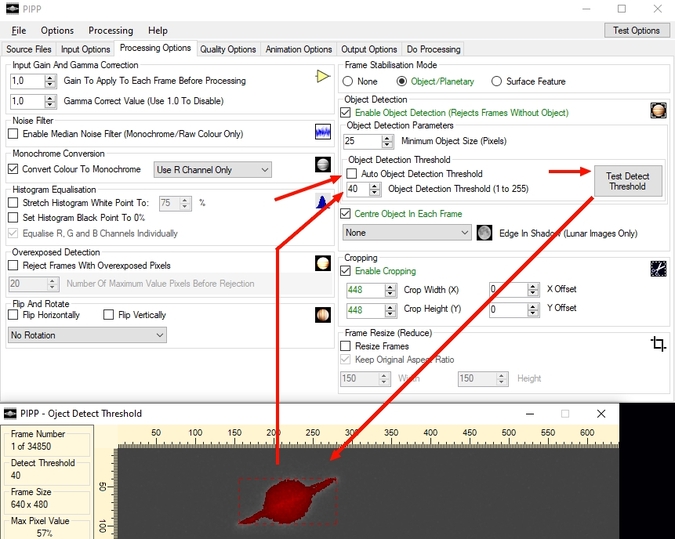
Task: Click the overexposed detection planet icon
Action: 322,264
